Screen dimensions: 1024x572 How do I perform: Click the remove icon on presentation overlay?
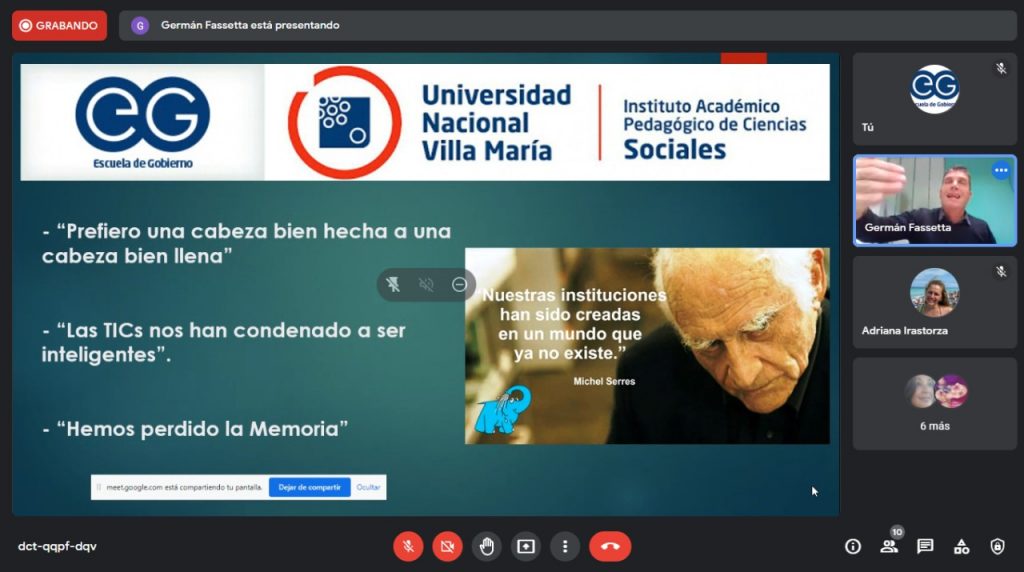pos(459,285)
